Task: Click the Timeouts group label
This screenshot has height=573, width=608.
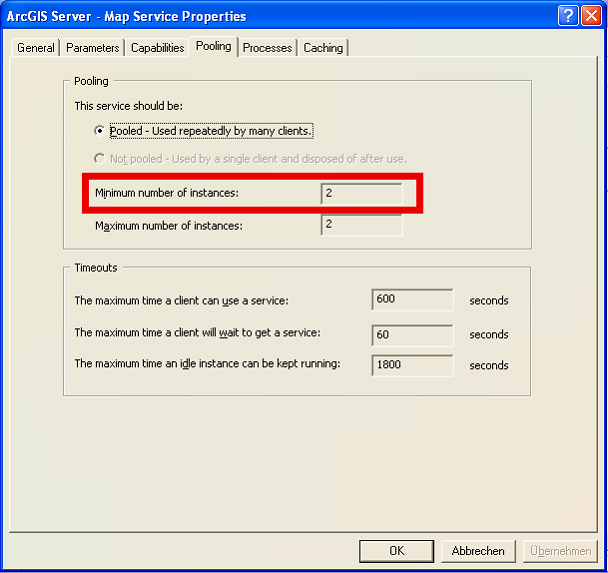Action: pos(96,268)
